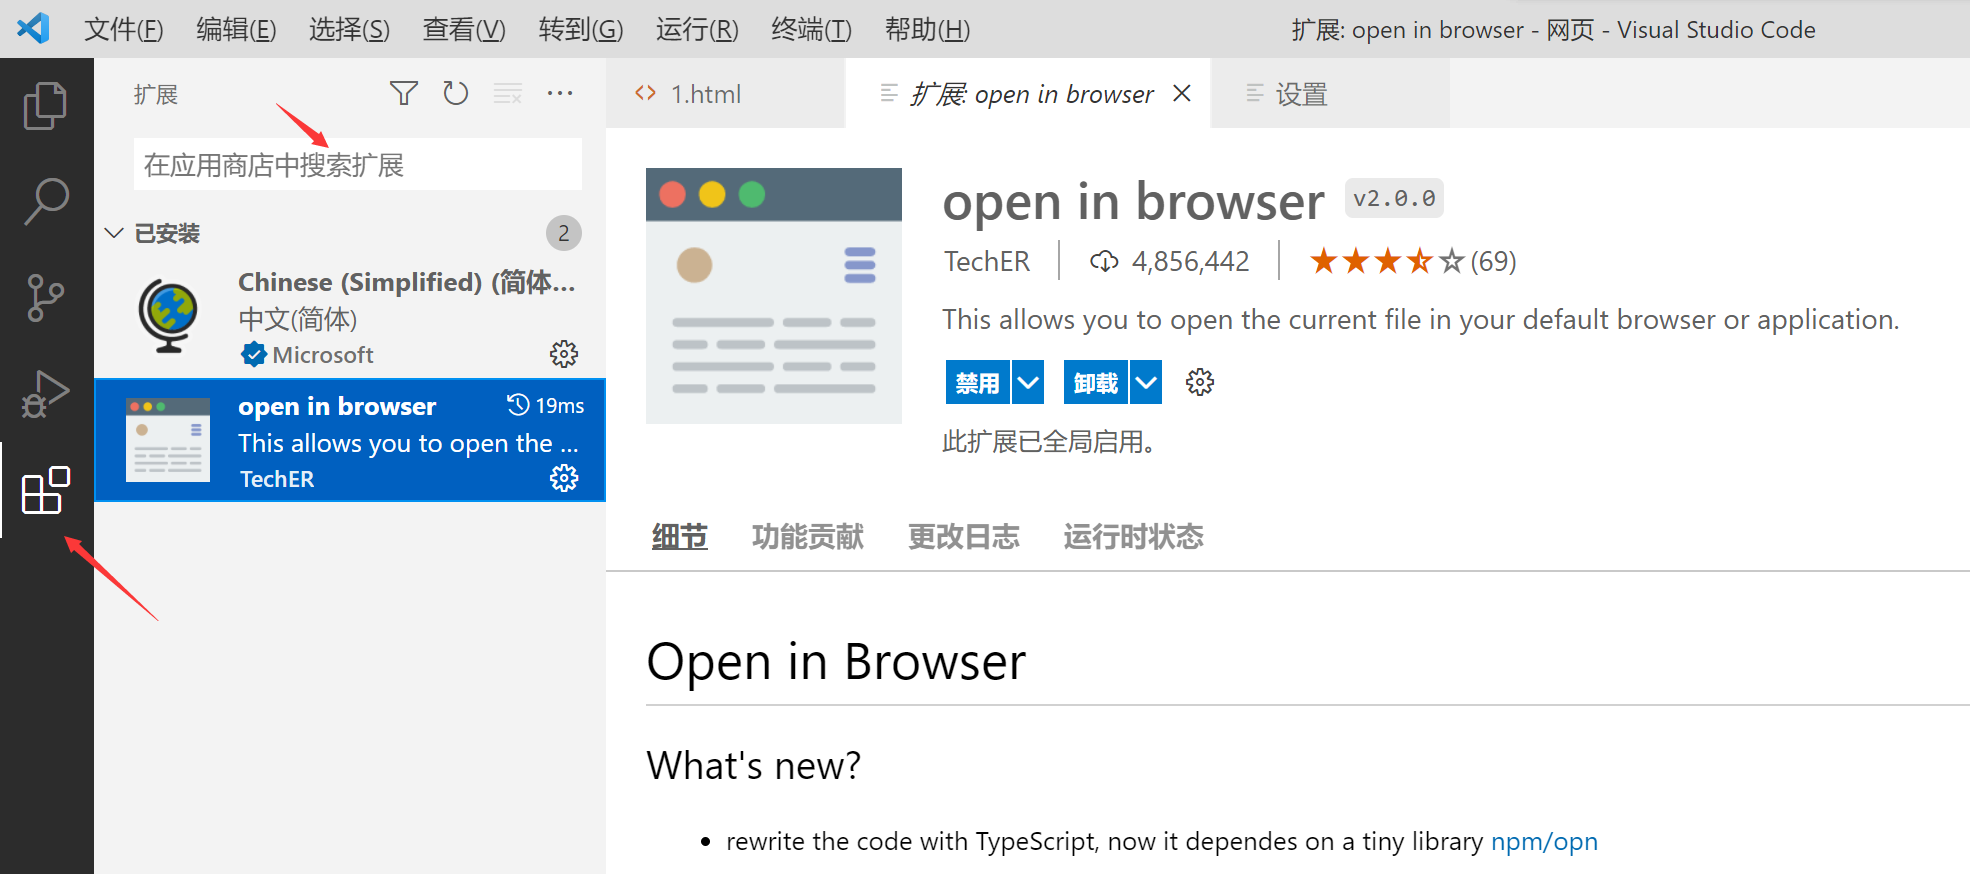This screenshot has width=1970, height=874.
Task: Click the TechER publisher name in details
Action: click(x=987, y=262)
